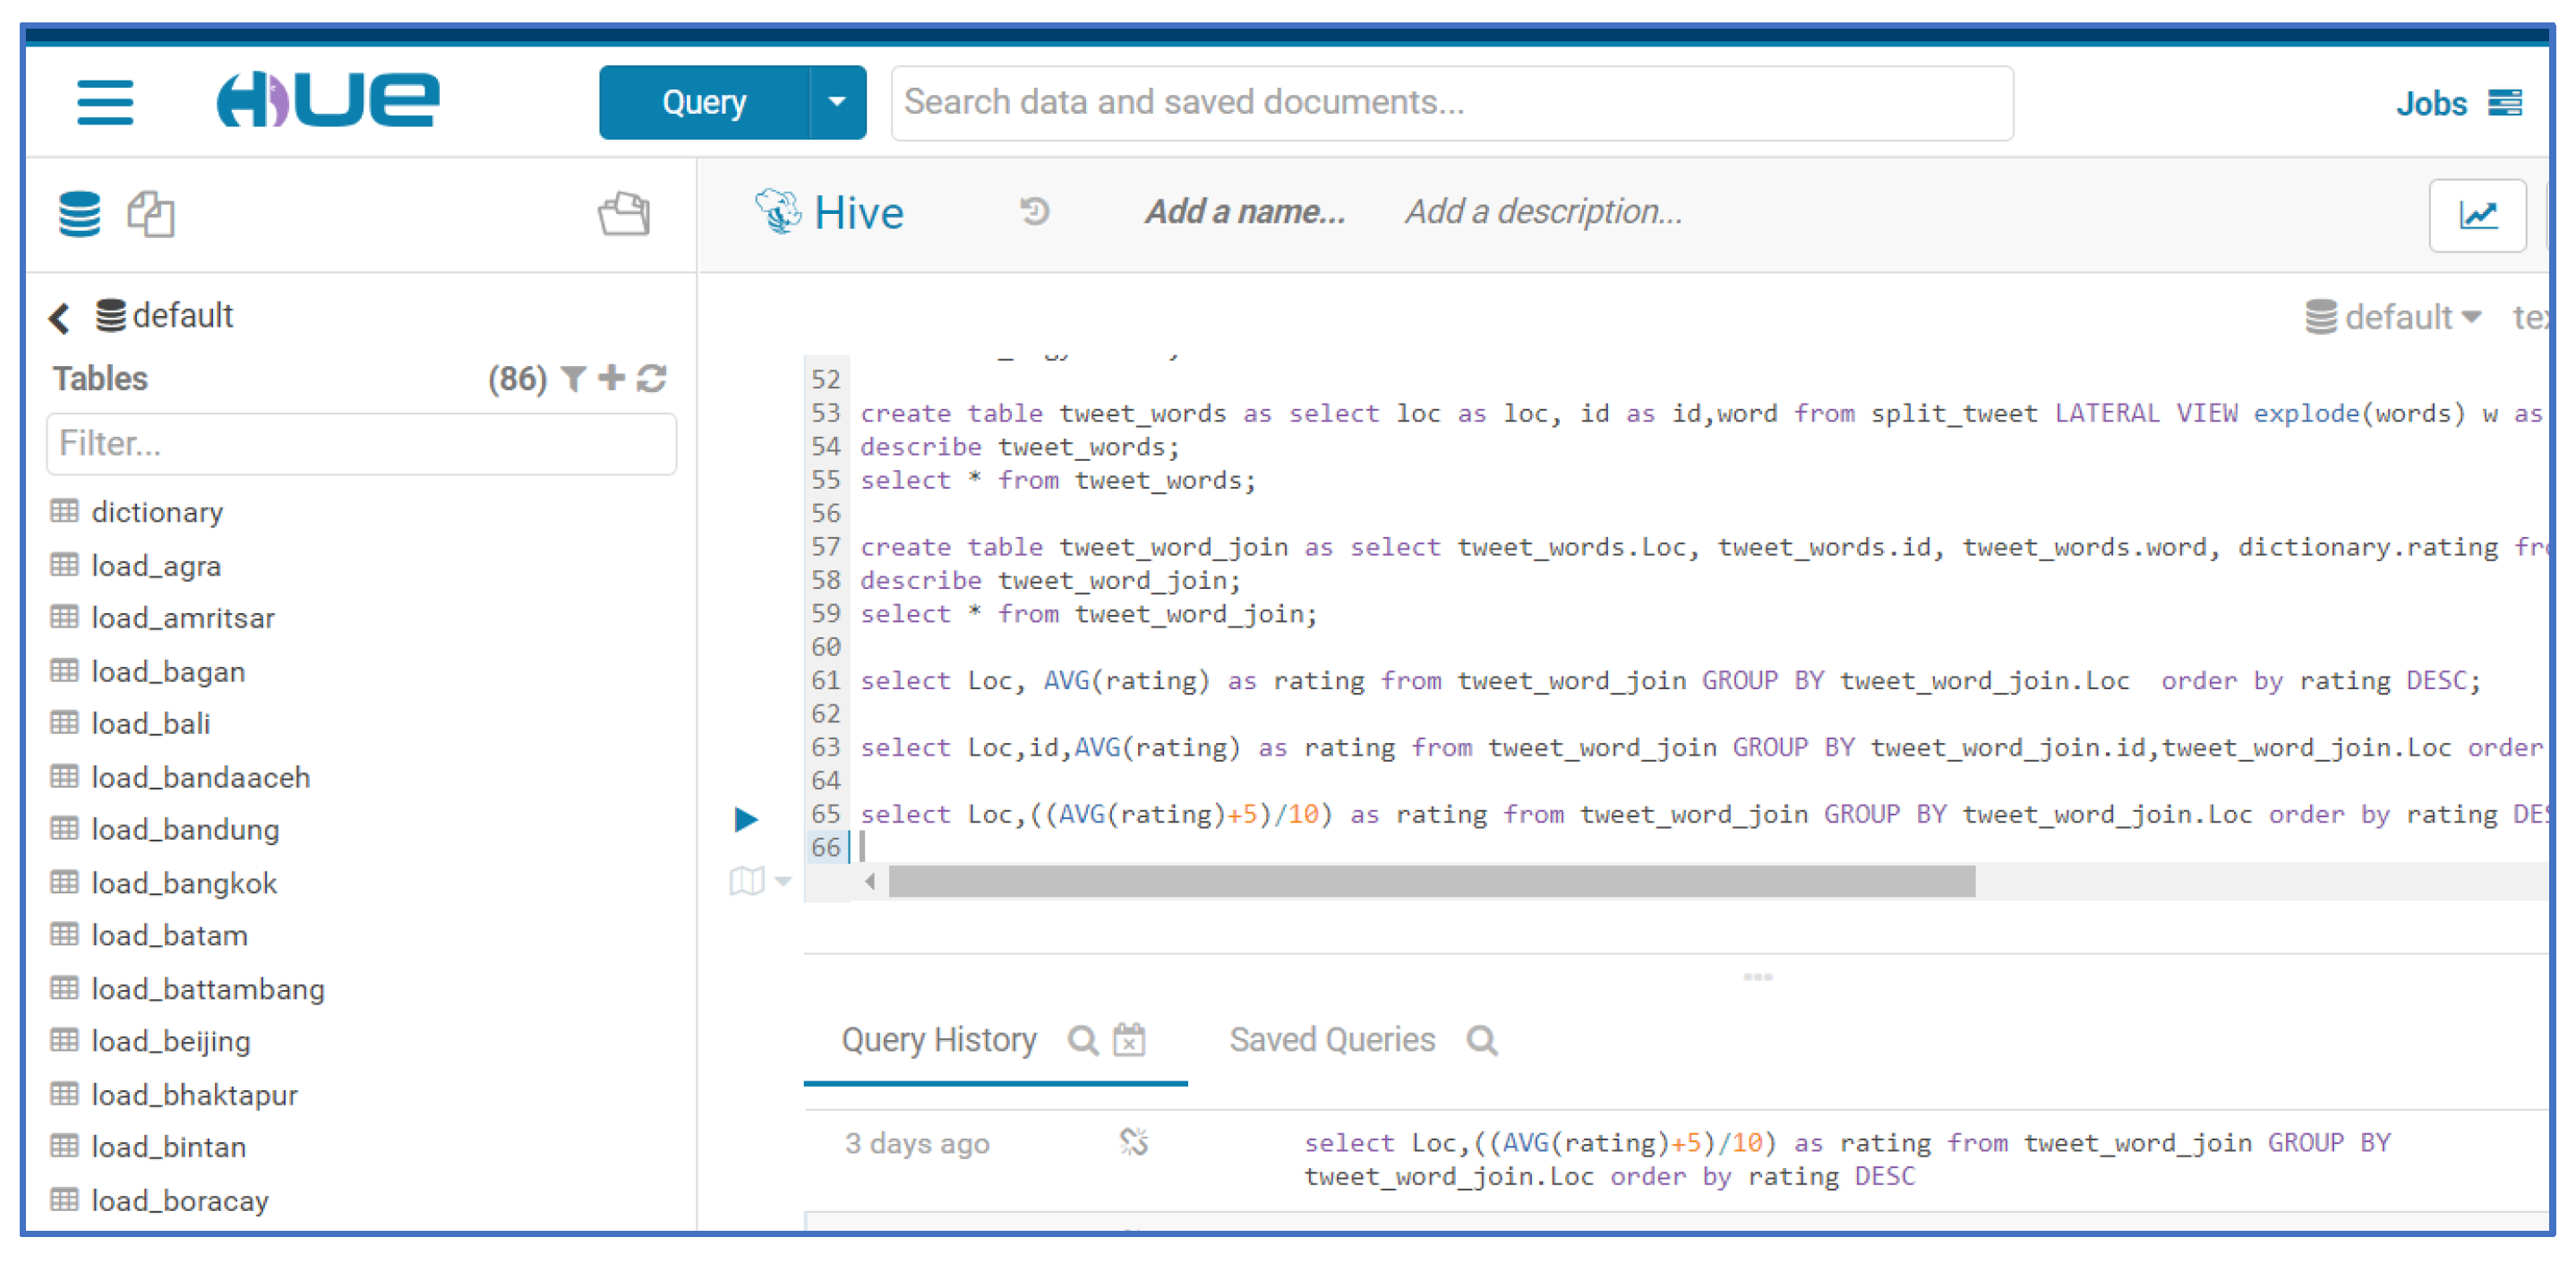Open the documents panel icon

tap(151, 214)
